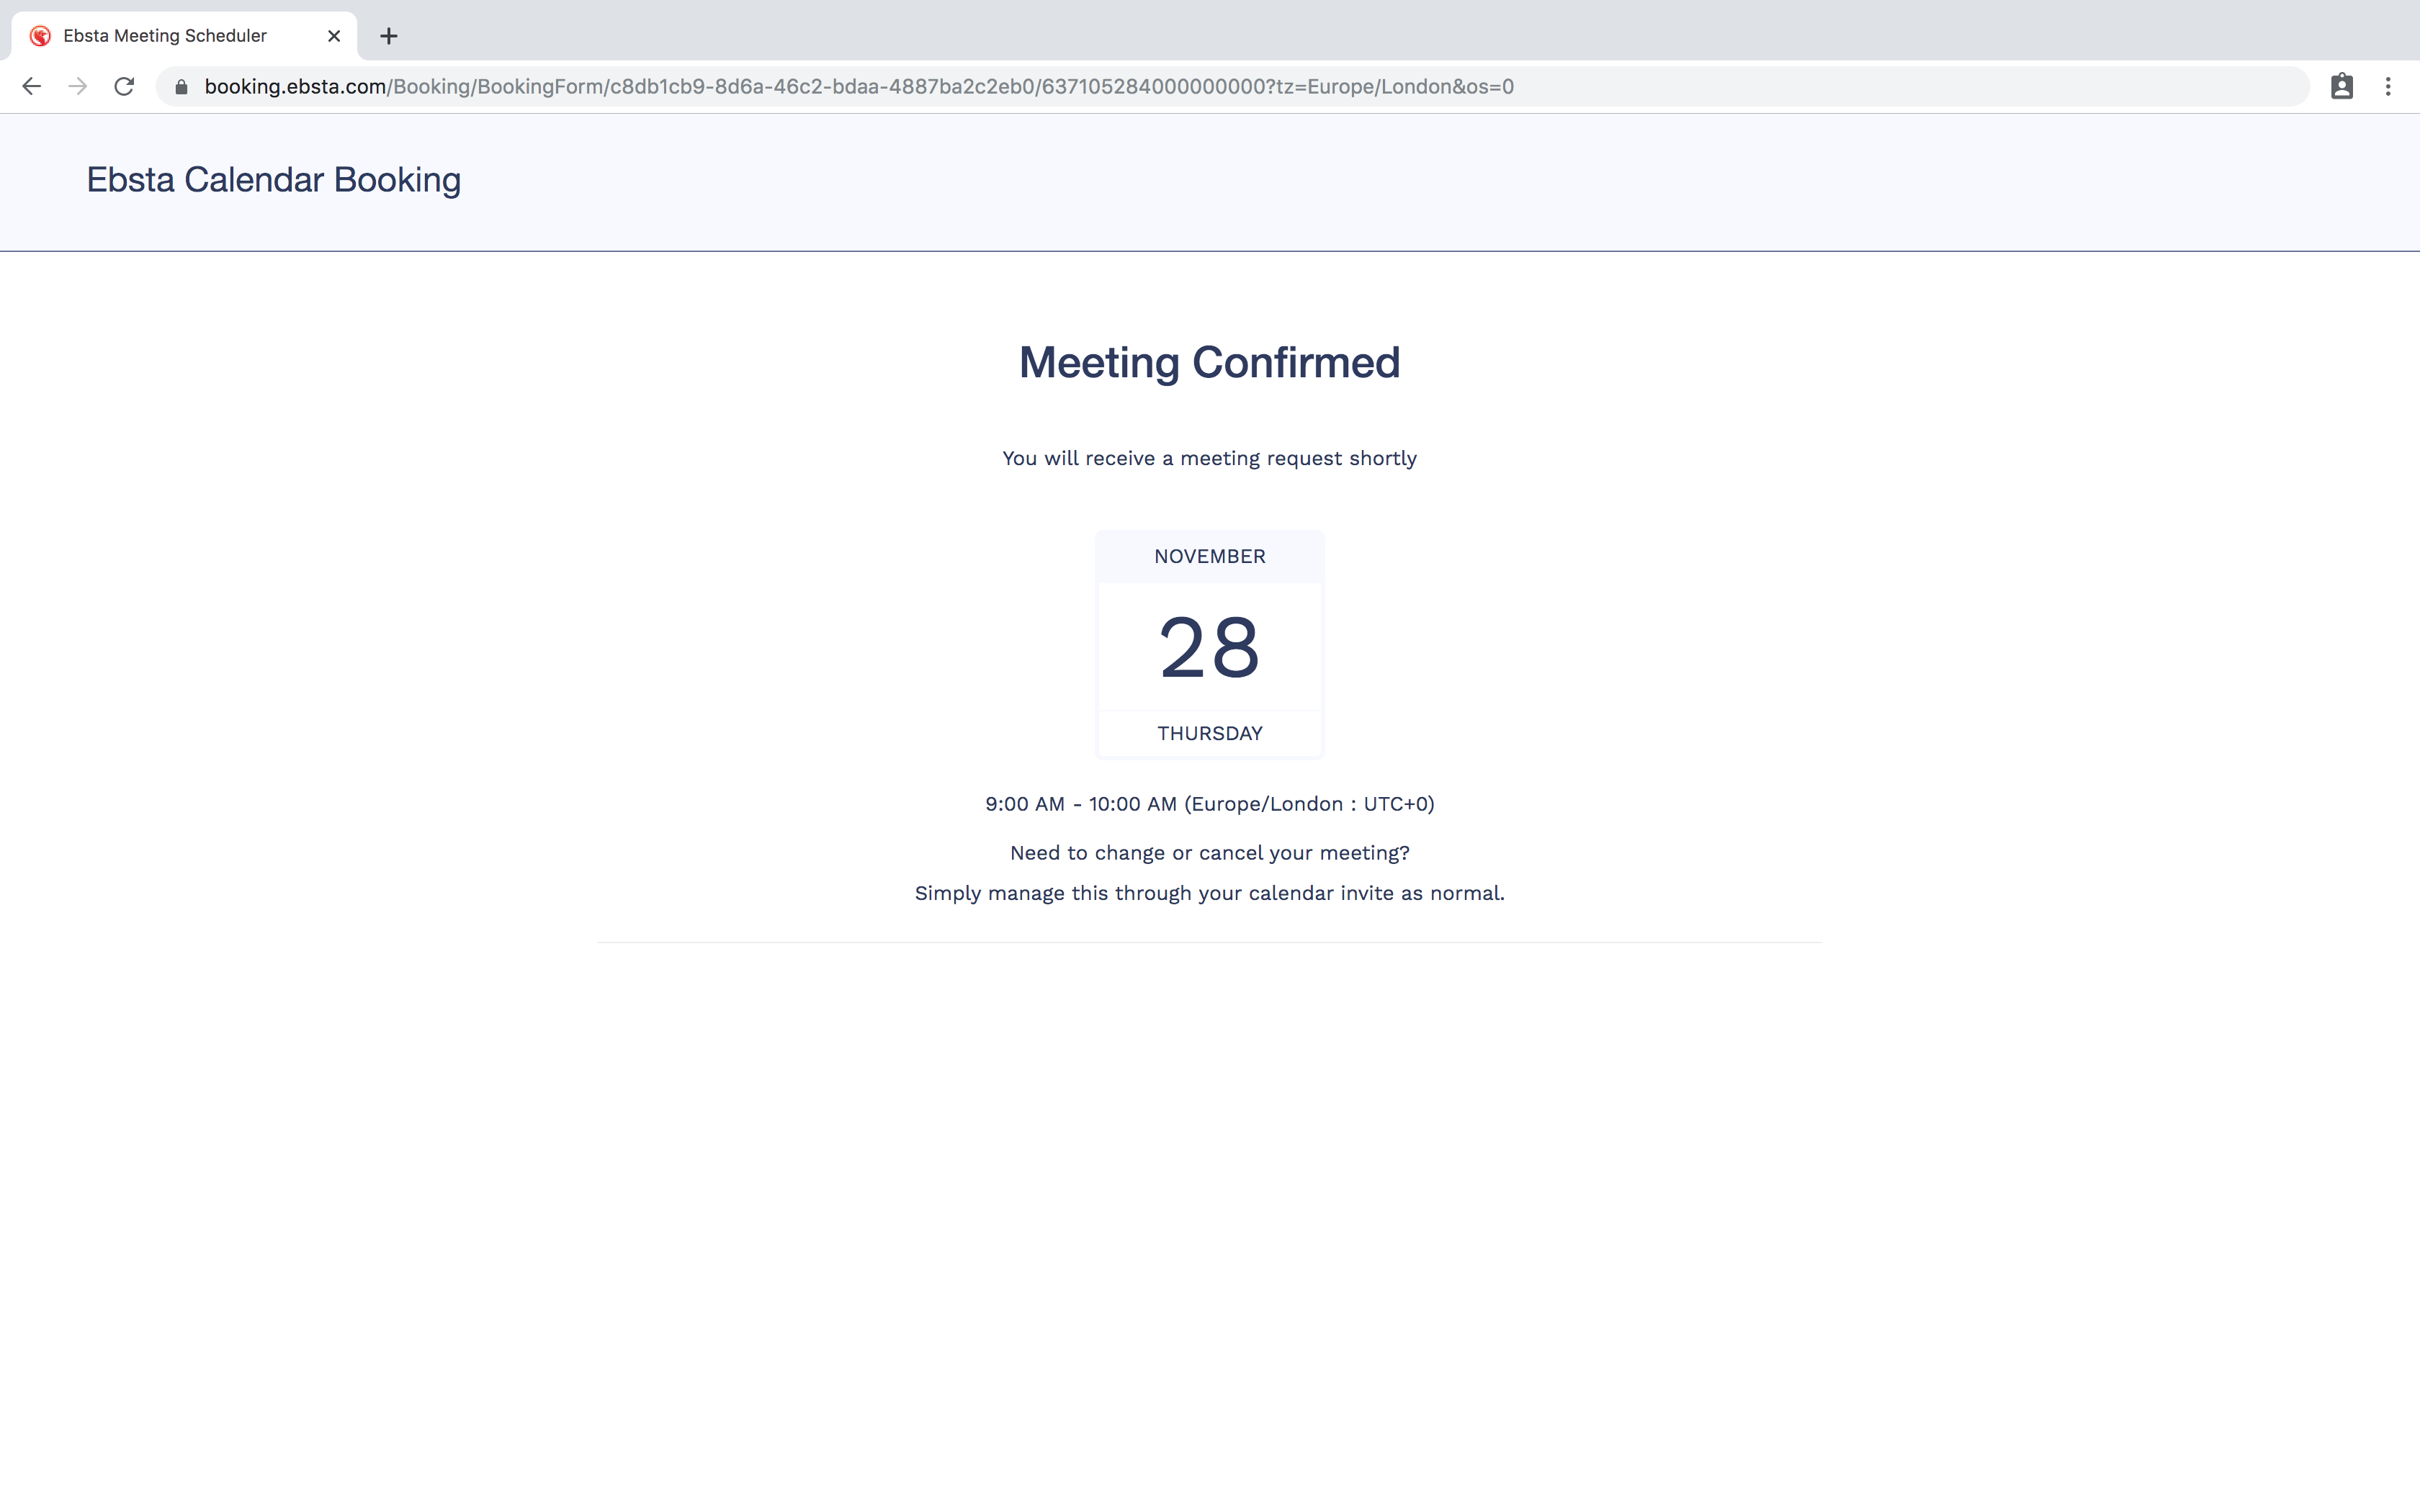Close the Ebsta Meeting Scheduler tab
2420x1512 pixels.
point(334,36)
